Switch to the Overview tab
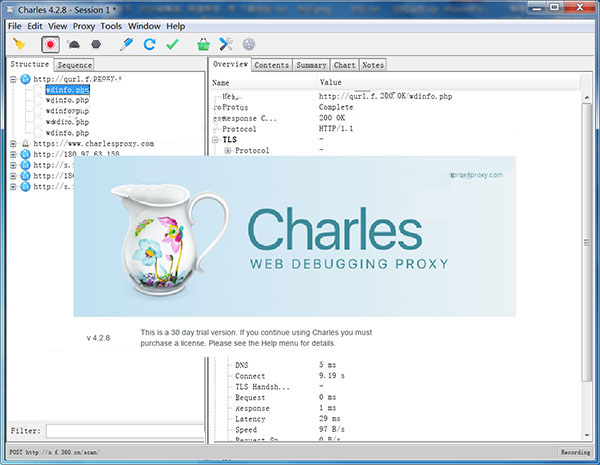Image resolution: width=600 pixels, height=465 pixels. tap(230, 64)
